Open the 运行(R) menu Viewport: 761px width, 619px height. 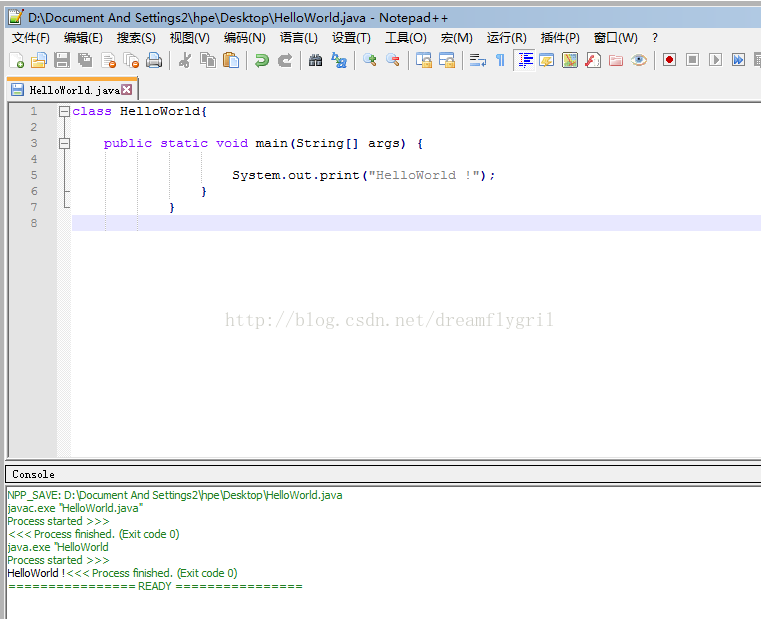coord(507,38)
